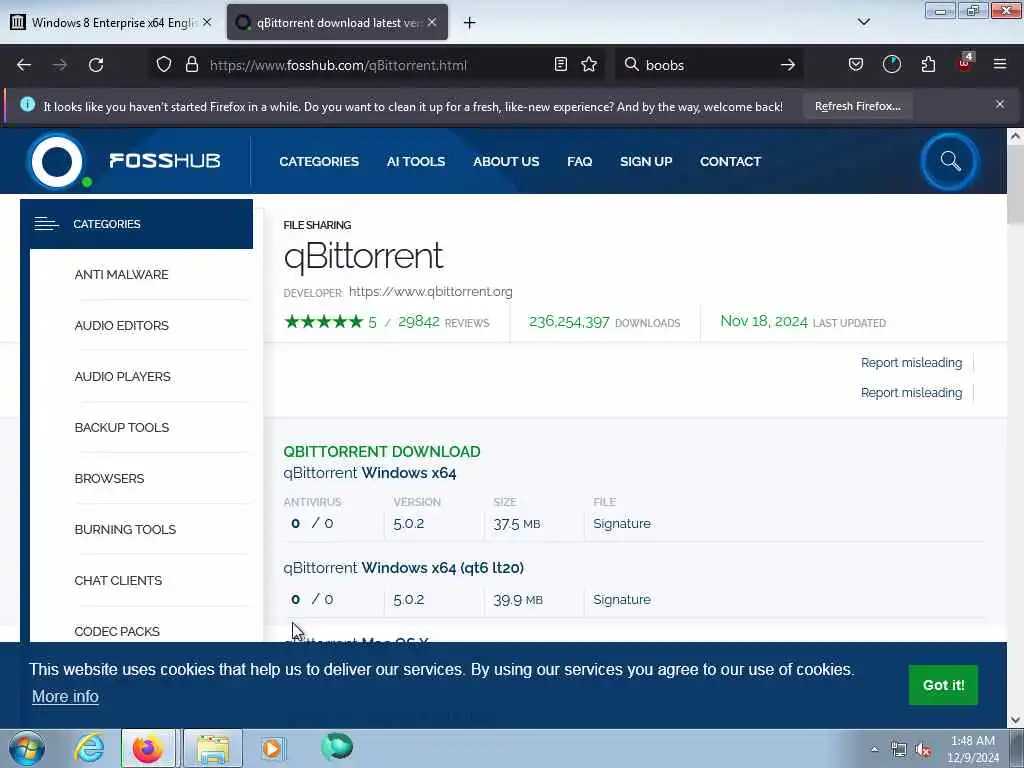This screenshot has width=1024, height=768.
Task: Open the FAQ nav item
Action: click(x=579, y=161)
